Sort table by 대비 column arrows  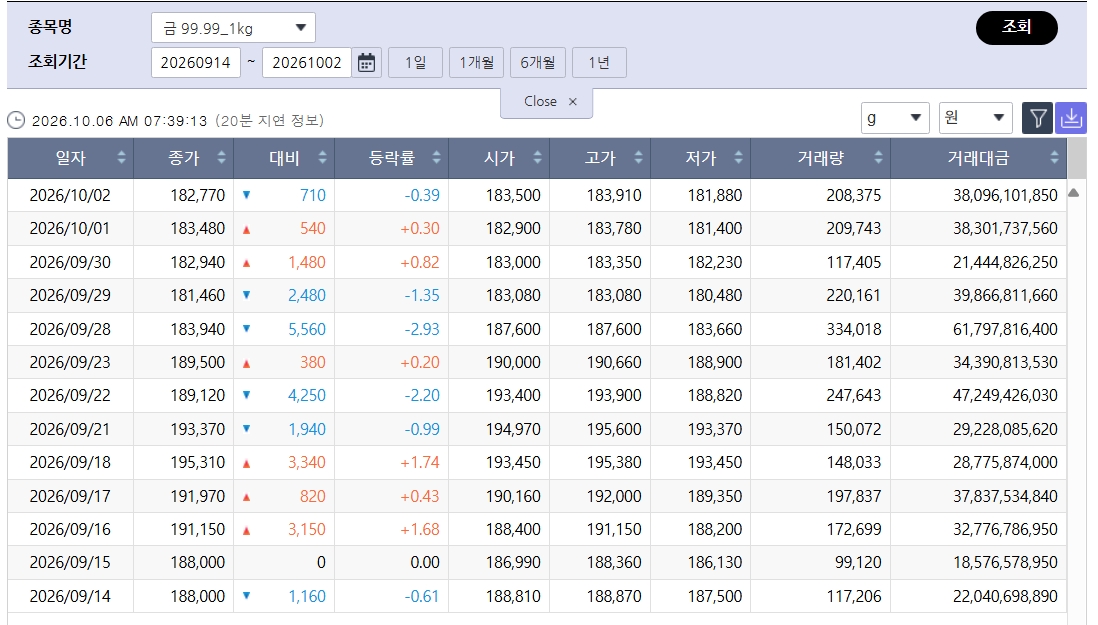coord(322,157)
